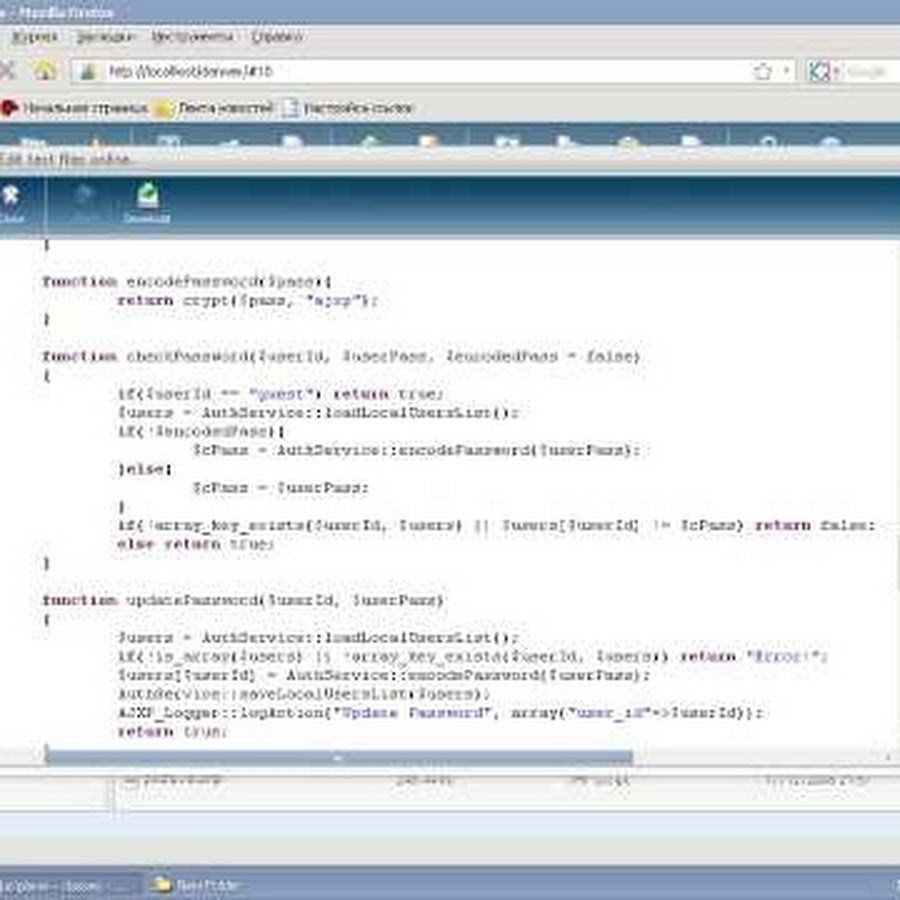Open the Закладки menu
Image resolution: width=900 pixels, height=900 pixels.
[105, 37]
